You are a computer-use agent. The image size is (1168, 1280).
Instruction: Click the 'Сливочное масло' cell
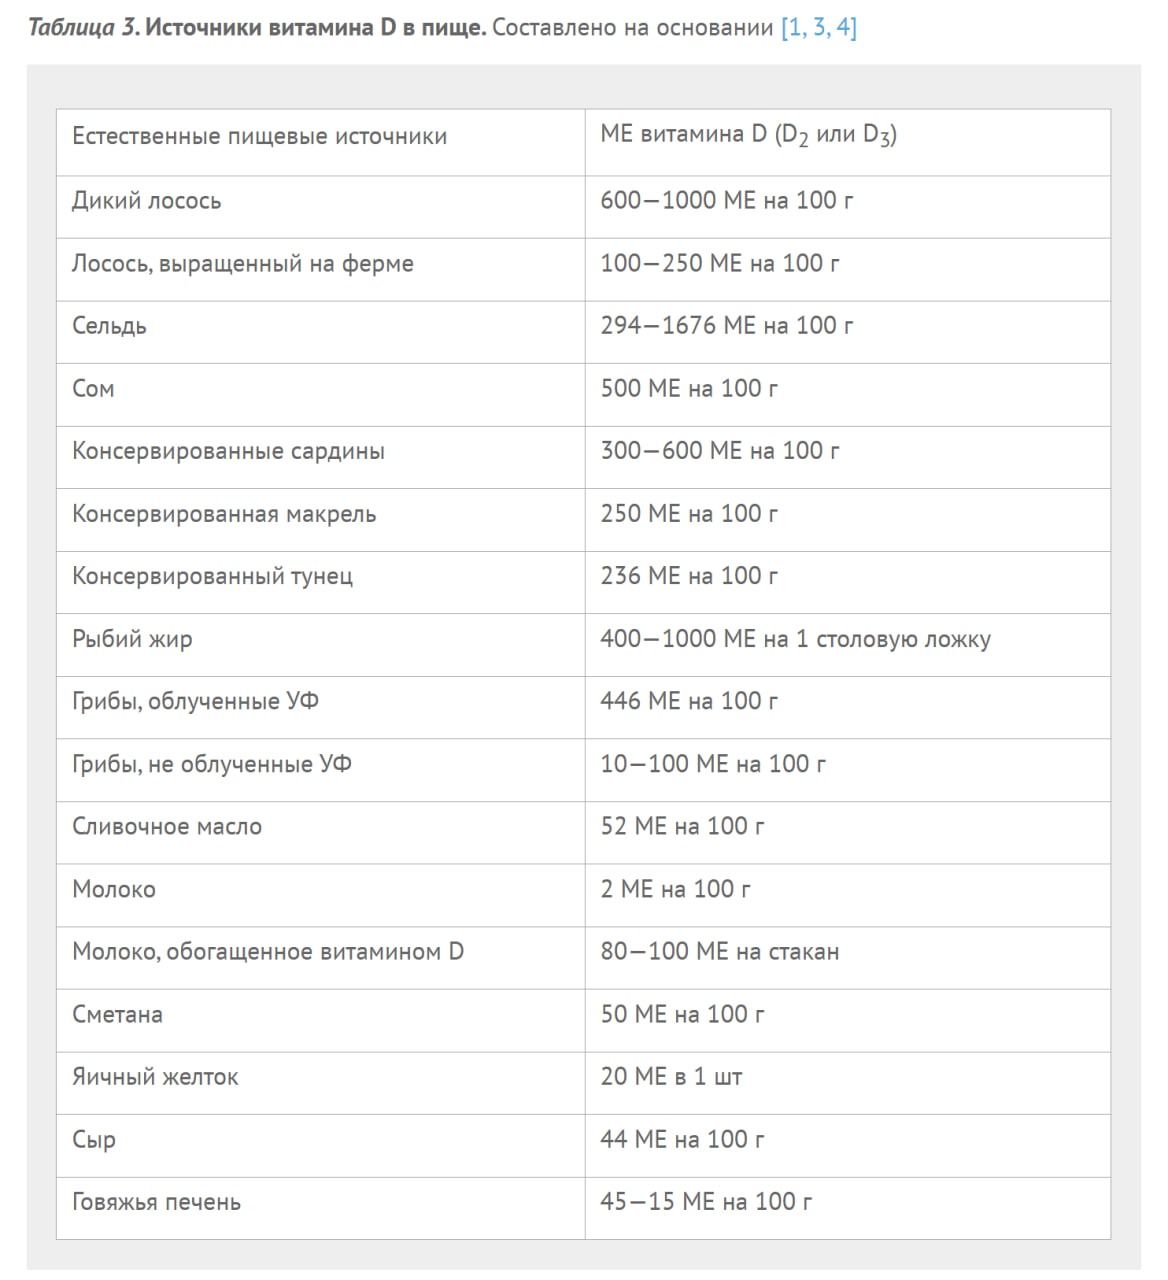click(167, 827)
